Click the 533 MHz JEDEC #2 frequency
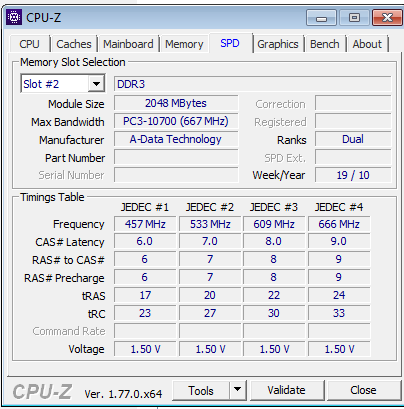404x409 pixels. (x=210, y=224)
